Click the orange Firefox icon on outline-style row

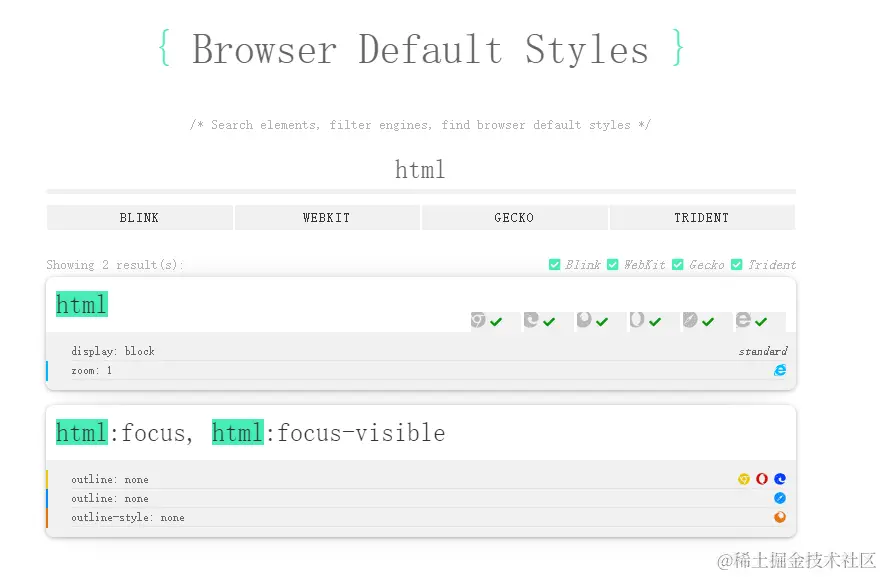click(780, 517)
